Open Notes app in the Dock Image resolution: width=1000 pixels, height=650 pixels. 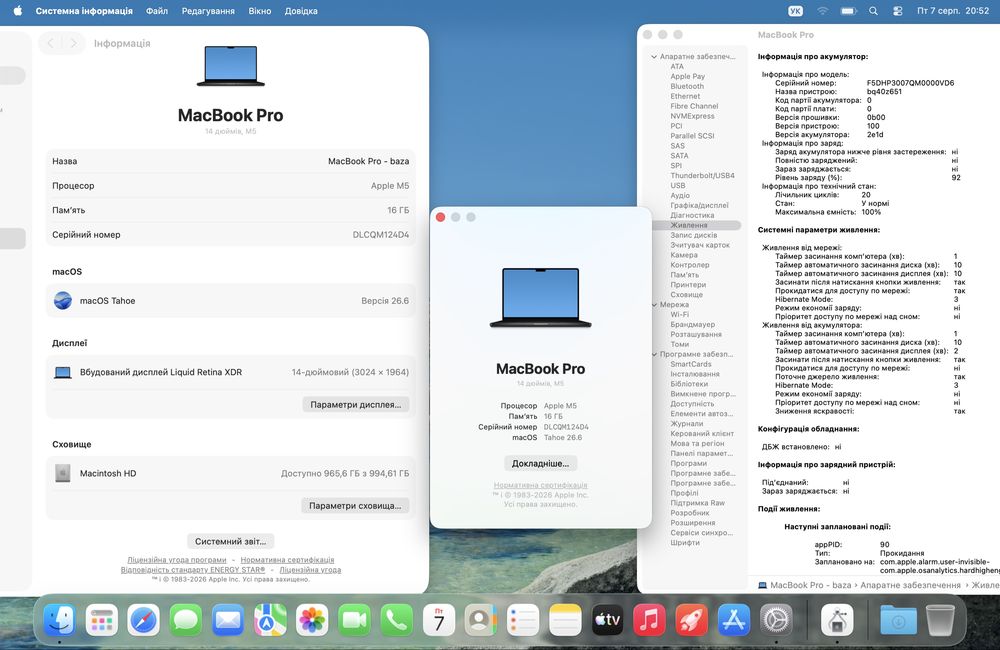tap(565, 619)
